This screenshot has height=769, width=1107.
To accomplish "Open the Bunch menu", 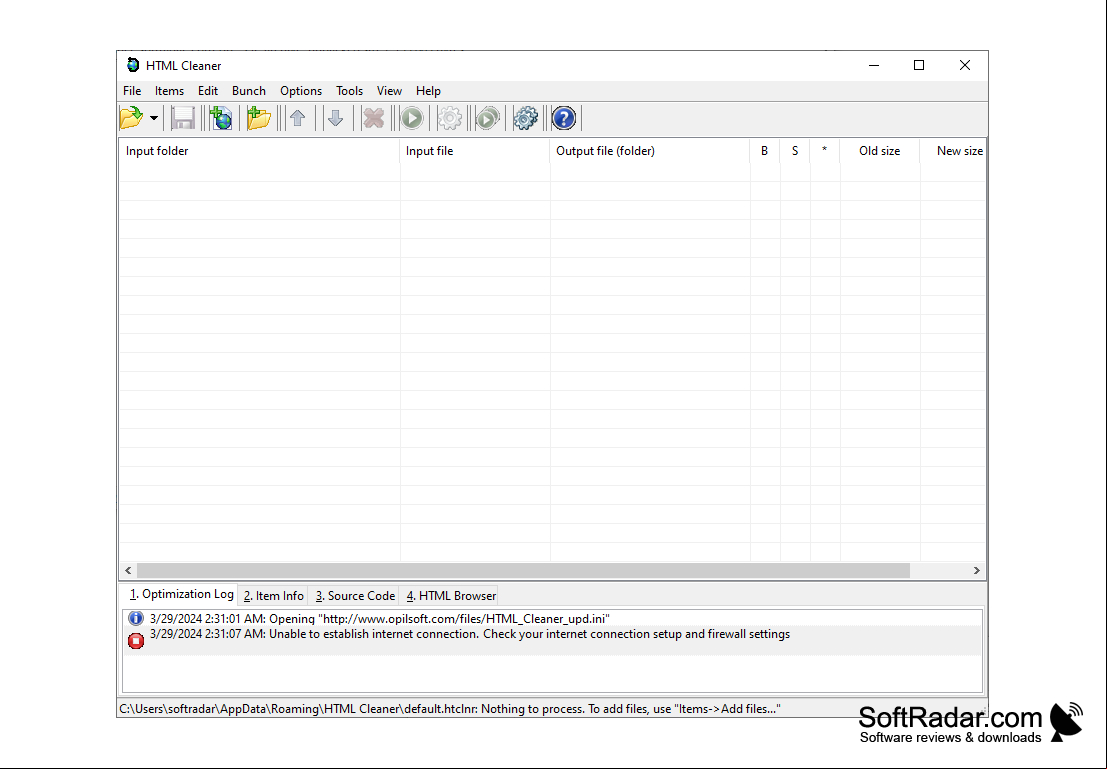I will (249, 90).
